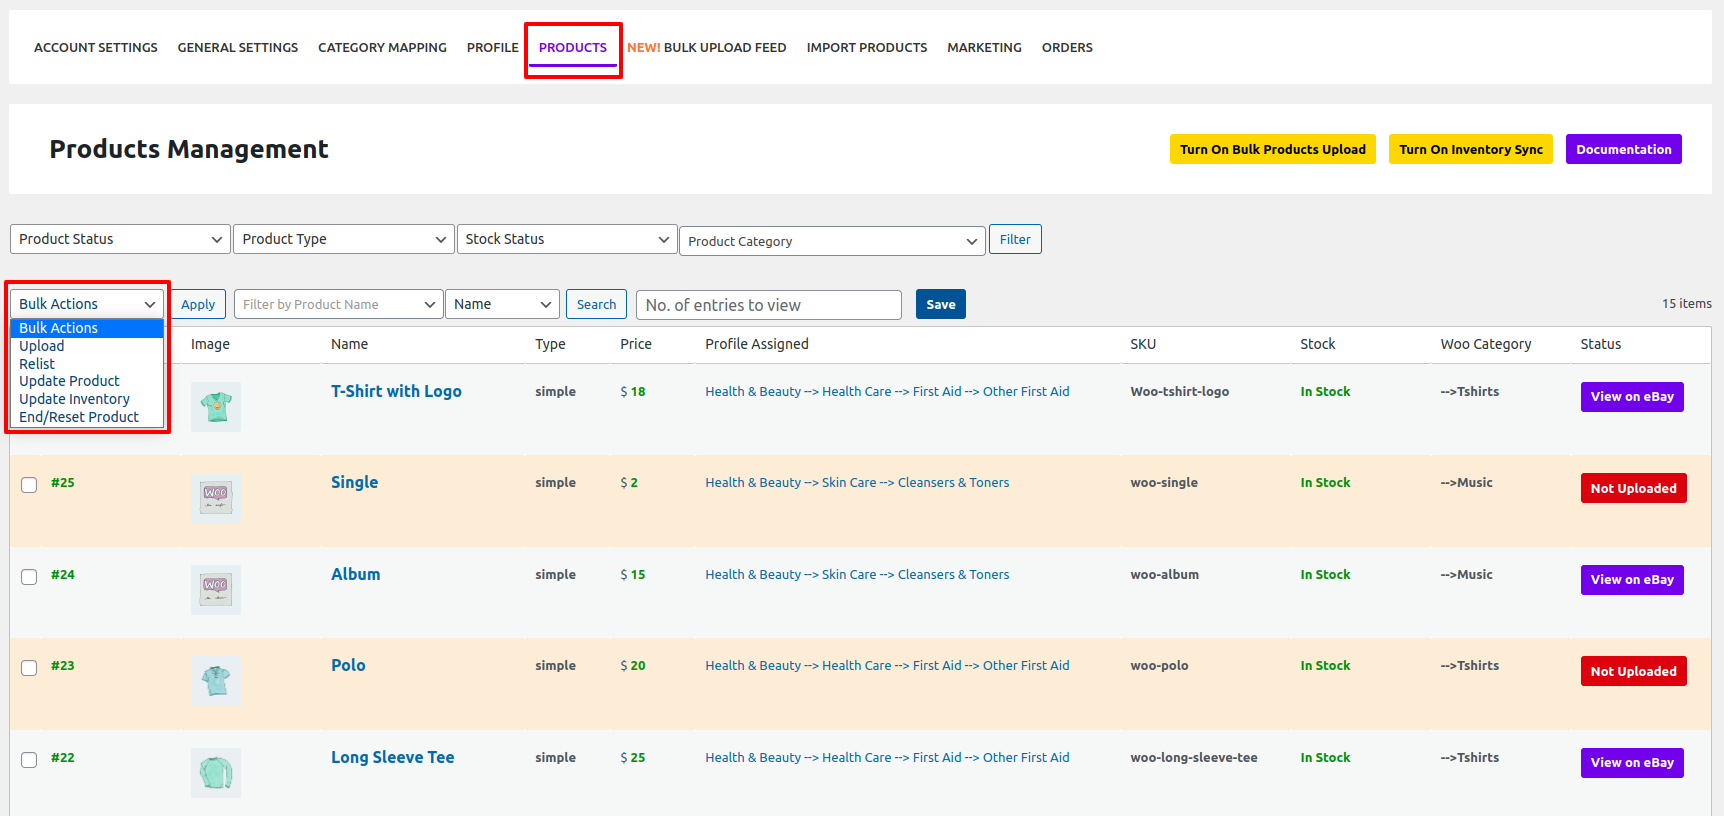
Task: Click the Filter button
Action: click(x=1015, y=239)
